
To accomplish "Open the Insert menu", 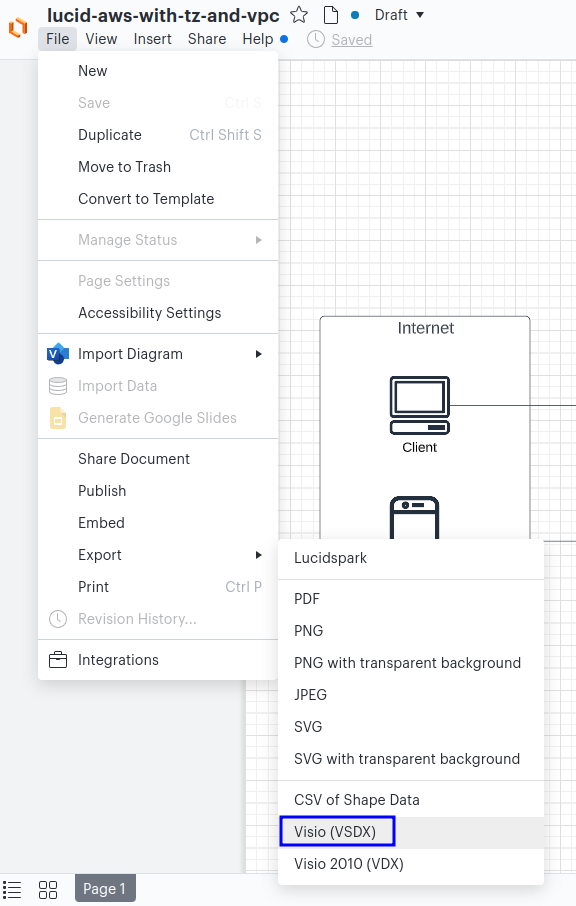I will (x=153, y=39).
